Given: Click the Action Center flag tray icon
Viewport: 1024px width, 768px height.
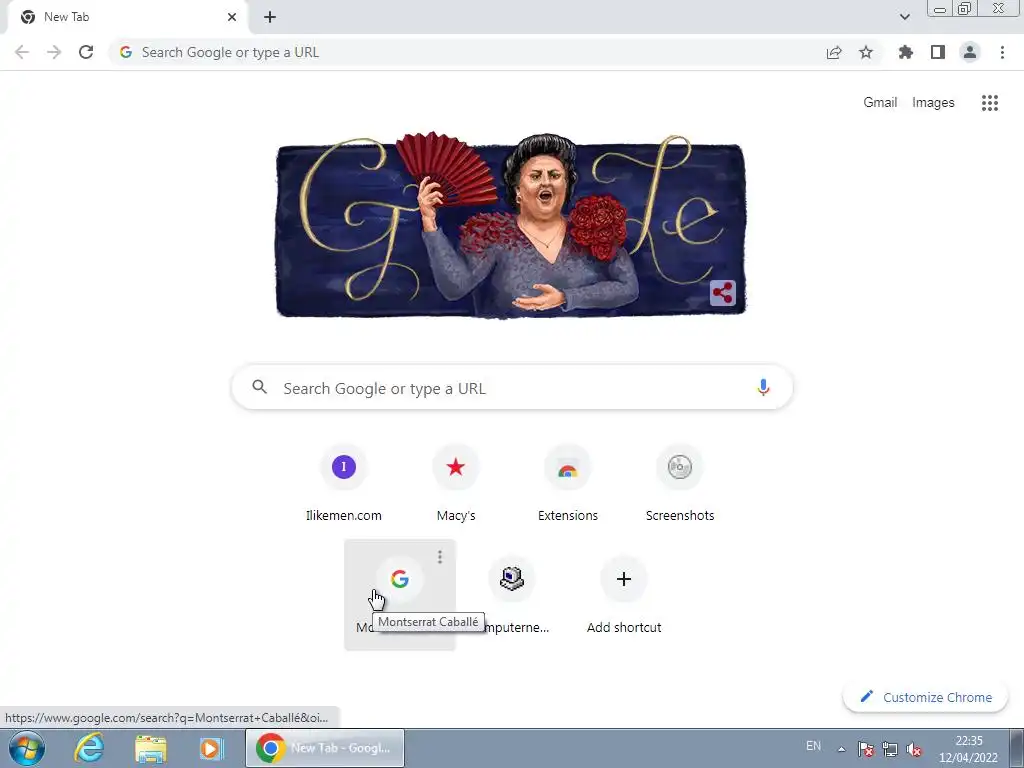Looking at the screenshot, I should coord(866,749).
